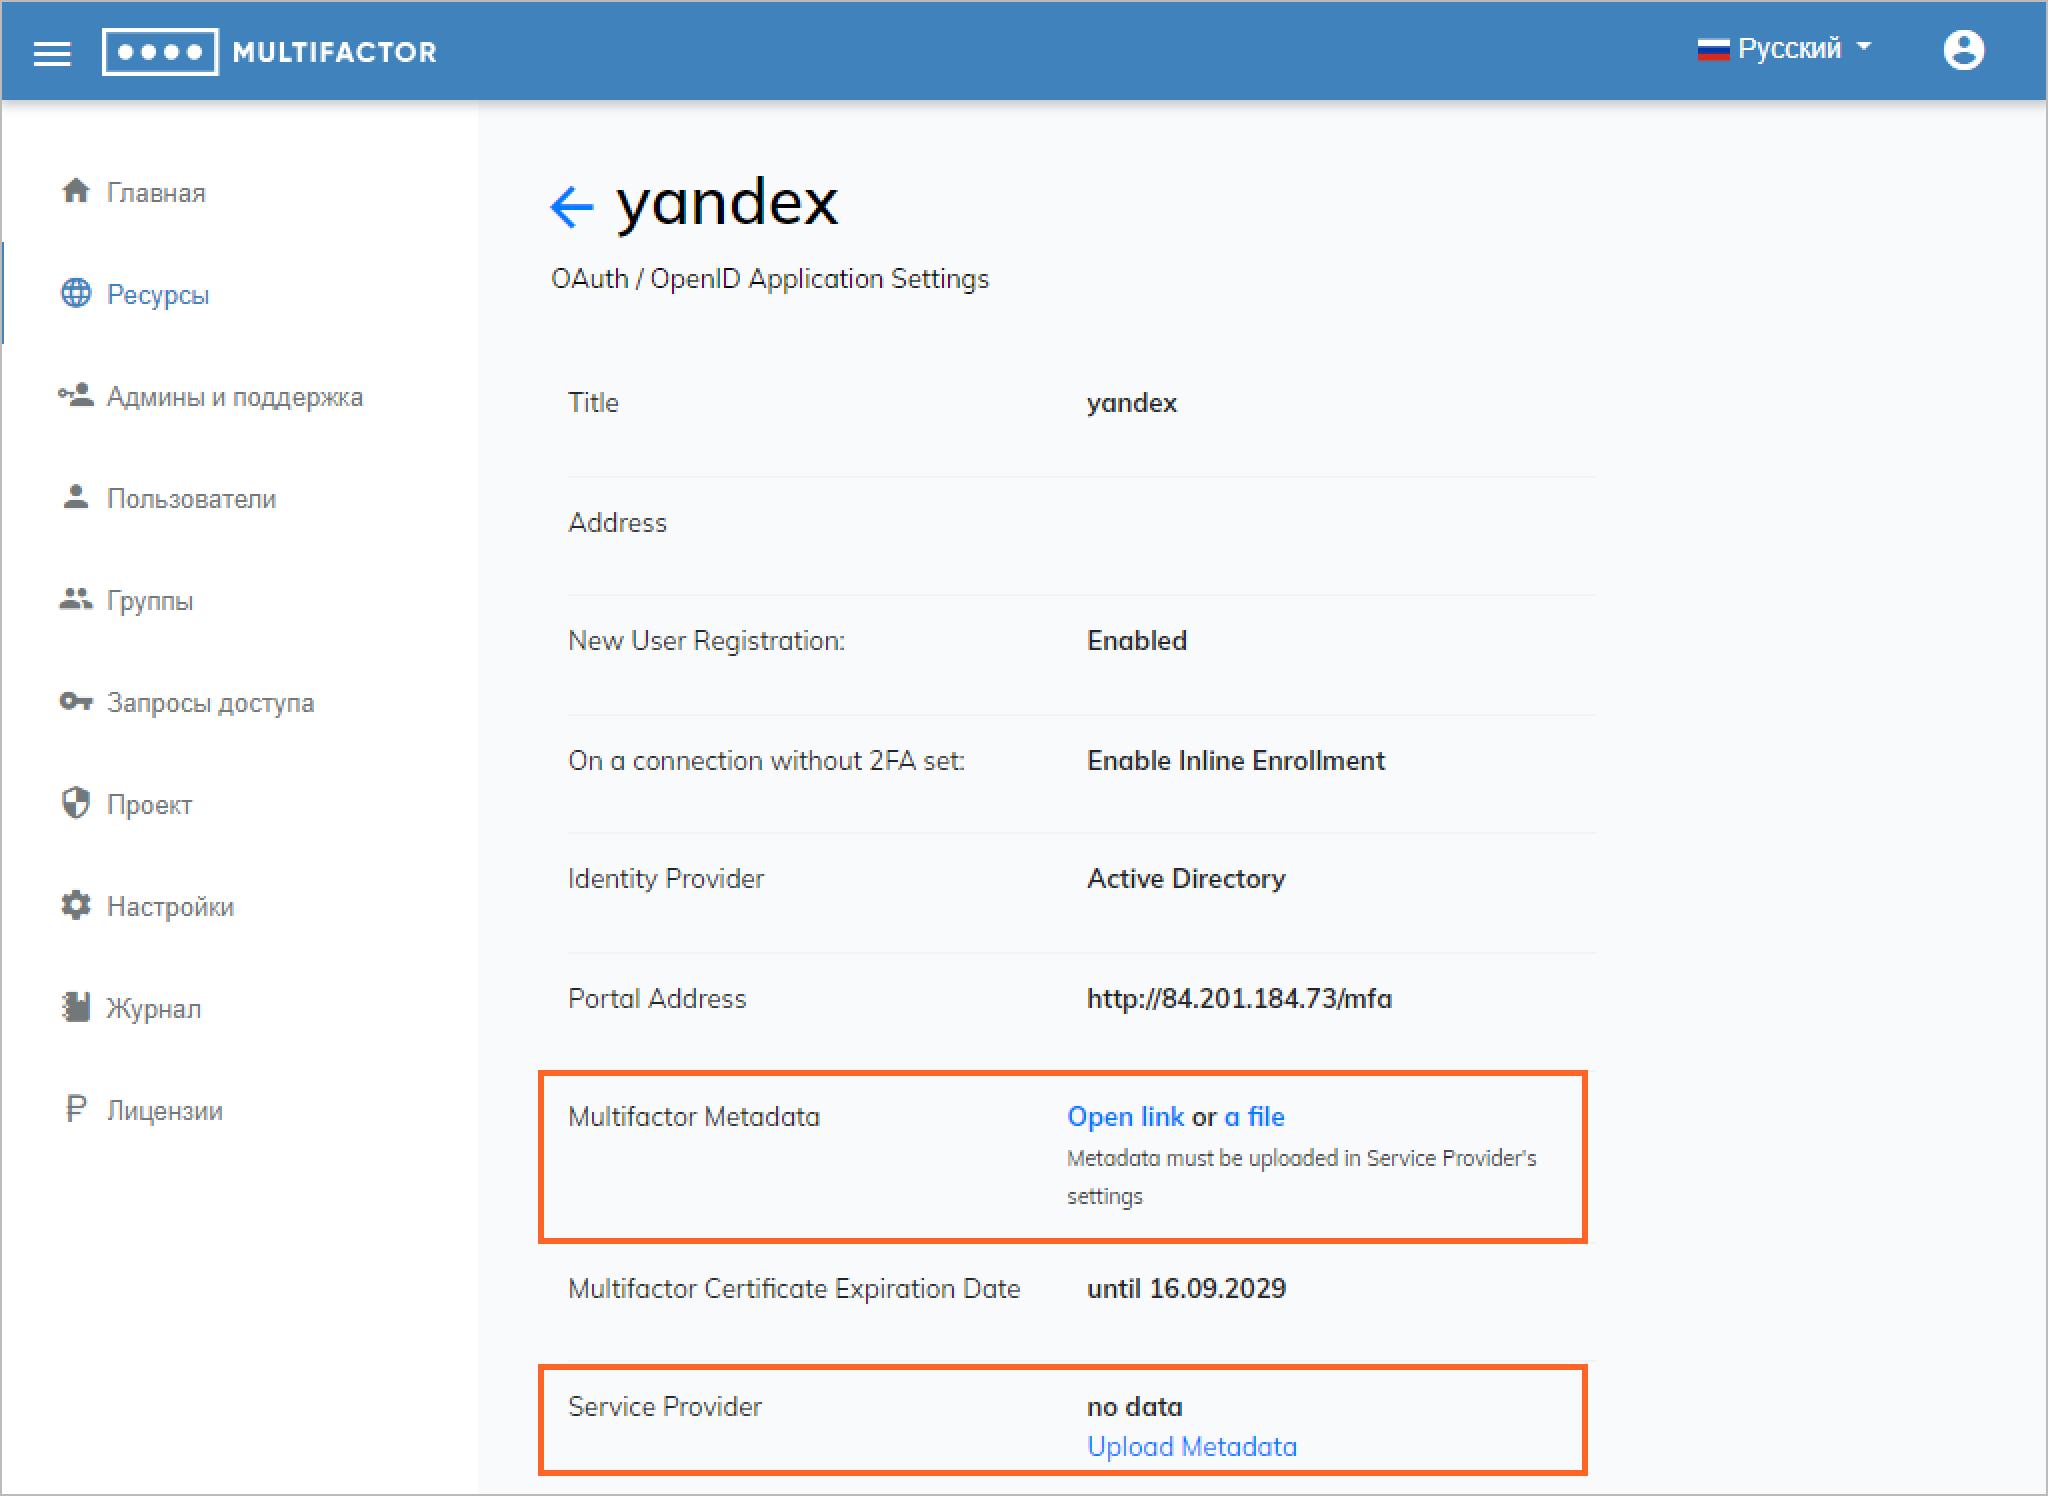Click the ruble icon for Лицензии

tap(76, 1109)
